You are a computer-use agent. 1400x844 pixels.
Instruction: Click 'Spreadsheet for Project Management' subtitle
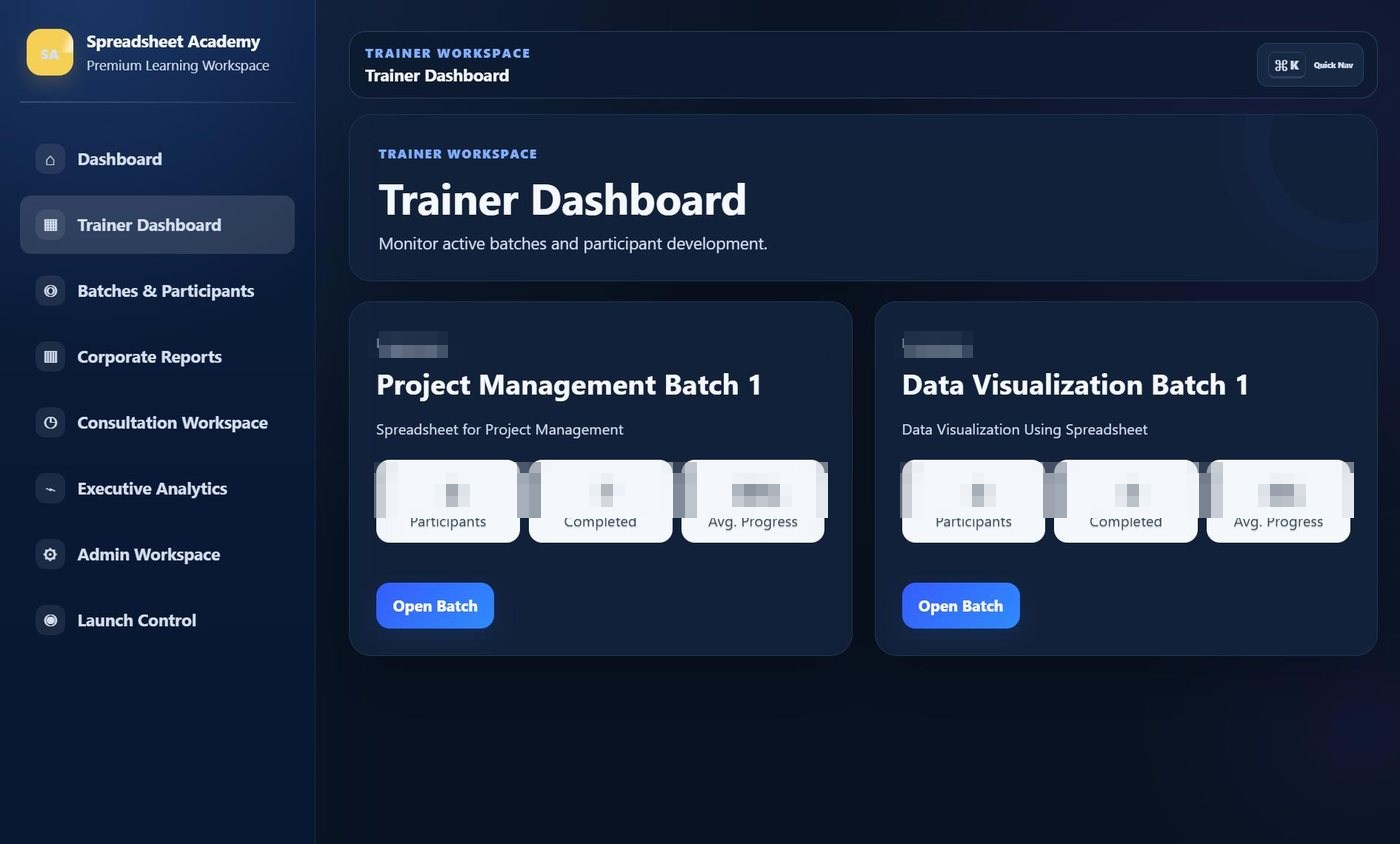coord(500,430)
